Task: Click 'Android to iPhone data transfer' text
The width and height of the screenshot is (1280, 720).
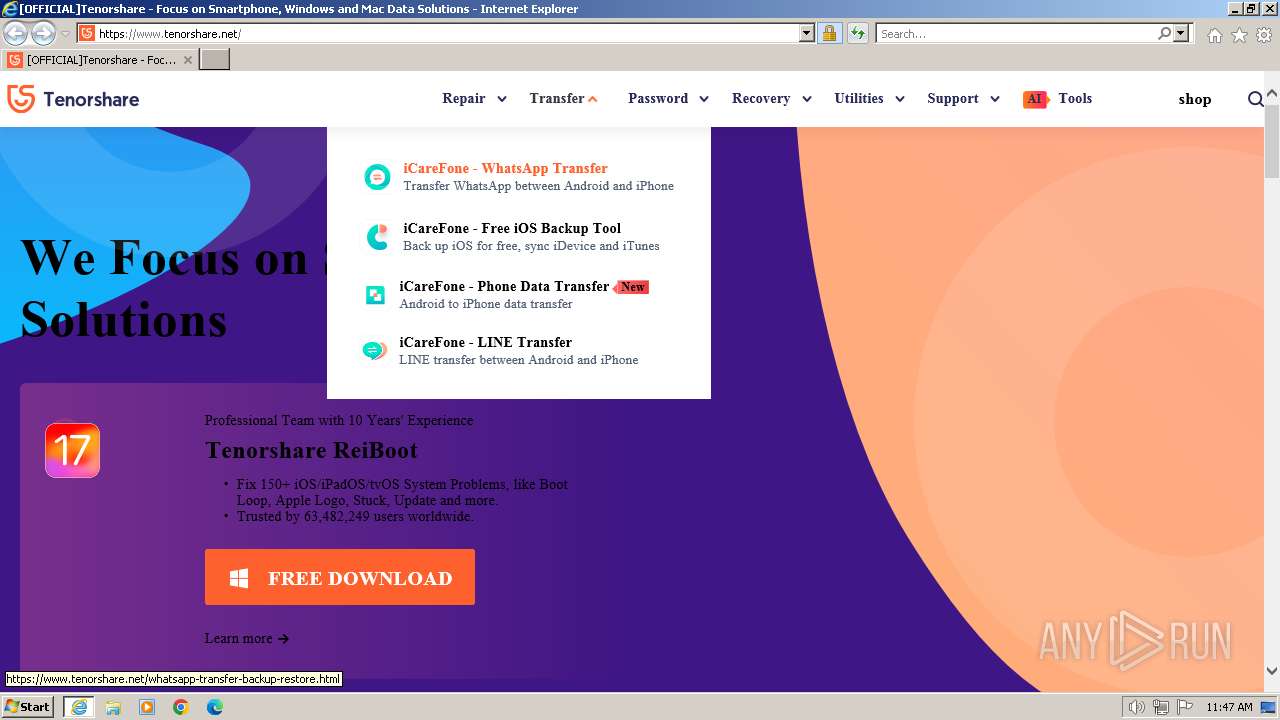Action: click(x=486, y=304)
